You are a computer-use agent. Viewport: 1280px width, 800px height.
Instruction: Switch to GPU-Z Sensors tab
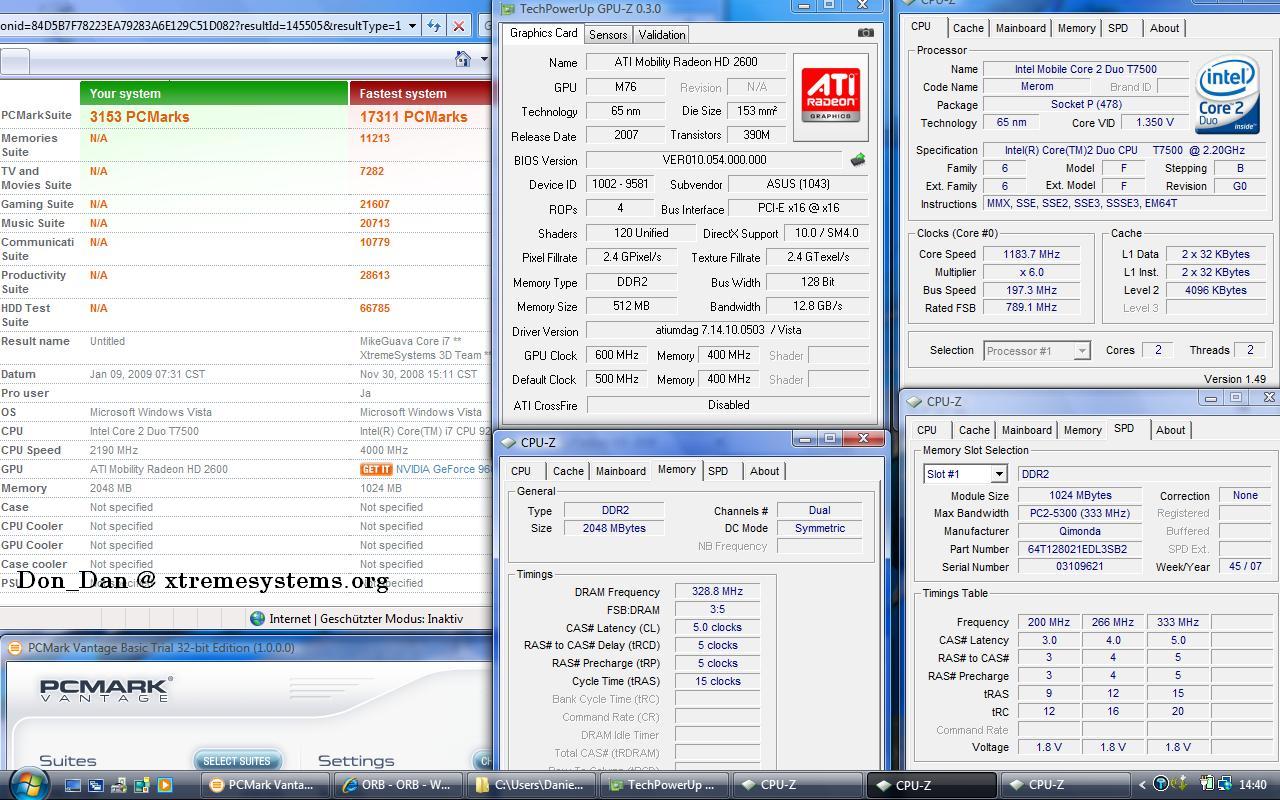click(608, 34)
